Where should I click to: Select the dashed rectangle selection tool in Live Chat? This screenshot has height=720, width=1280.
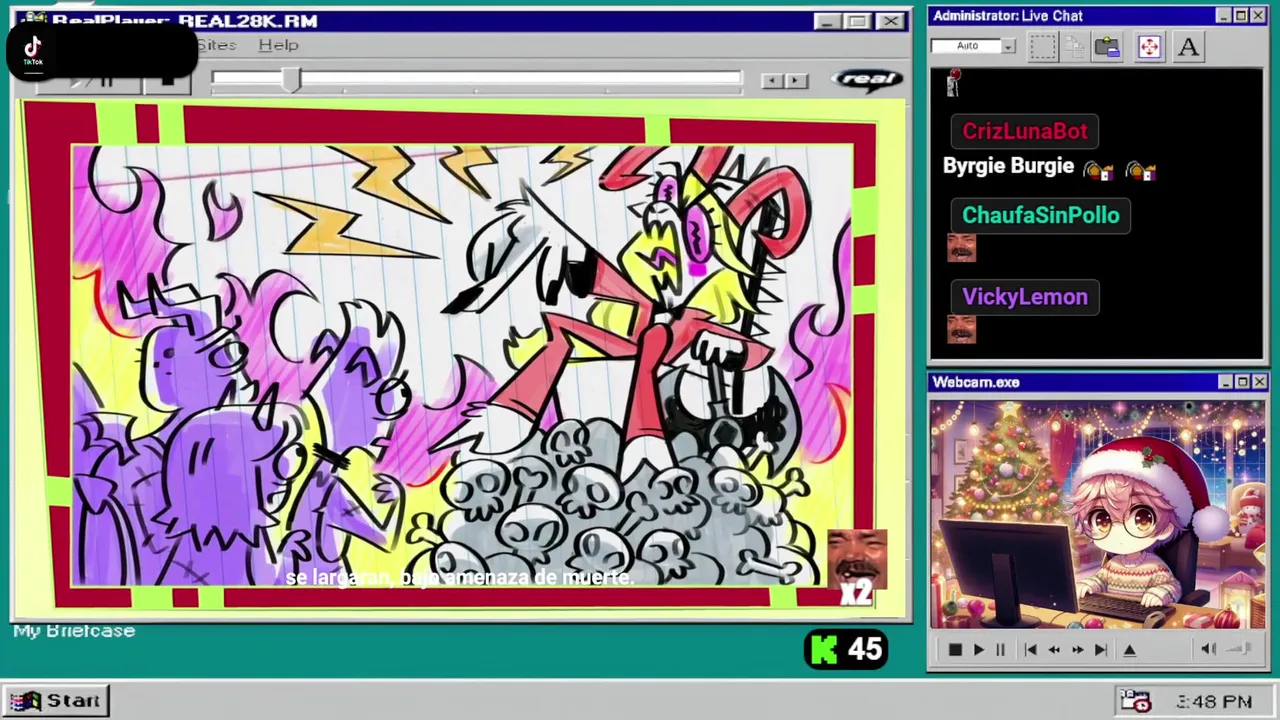1042,47
